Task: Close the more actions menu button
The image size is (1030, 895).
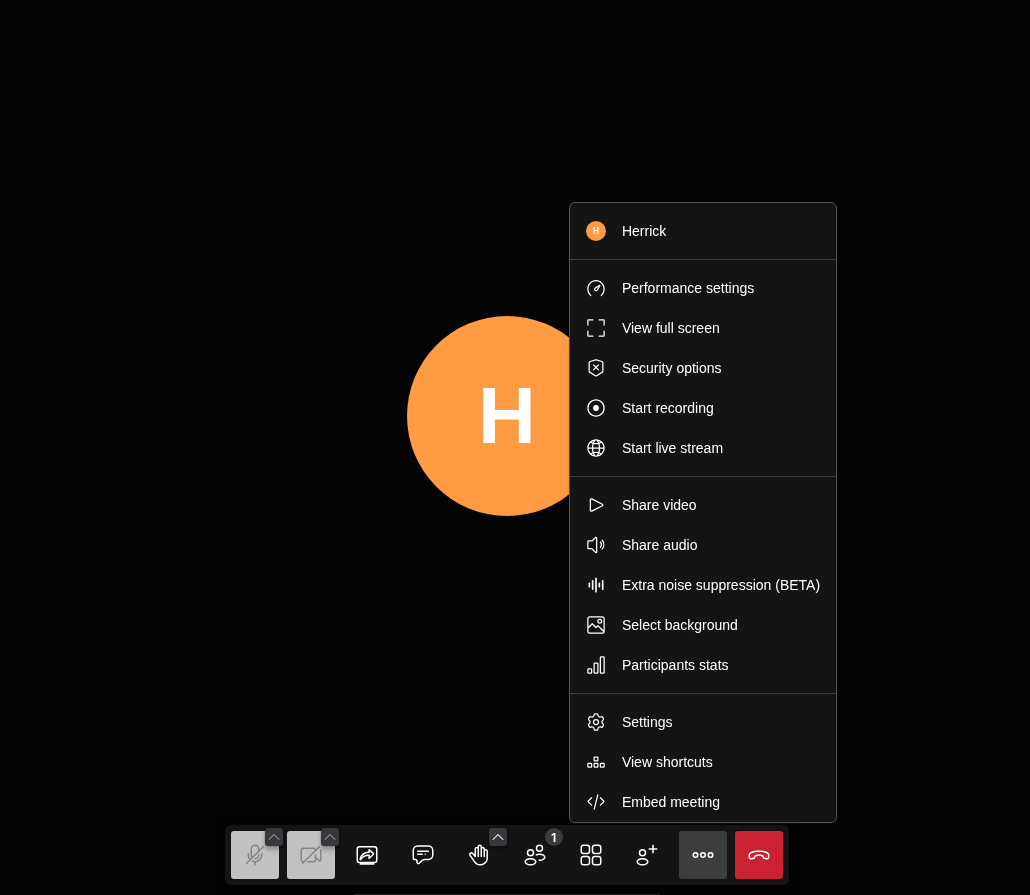Action: [703, 855]
